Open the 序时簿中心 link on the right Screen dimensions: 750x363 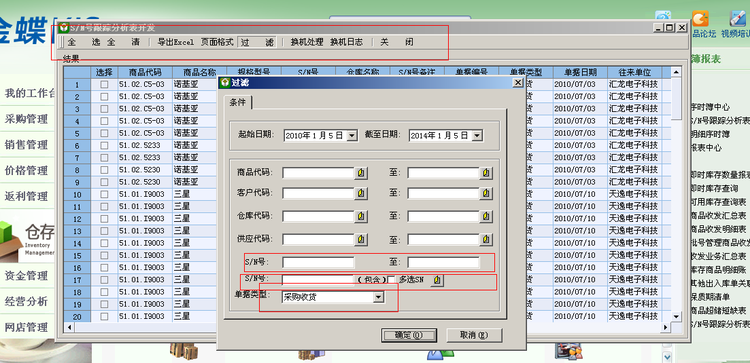(x=711, y=107)
